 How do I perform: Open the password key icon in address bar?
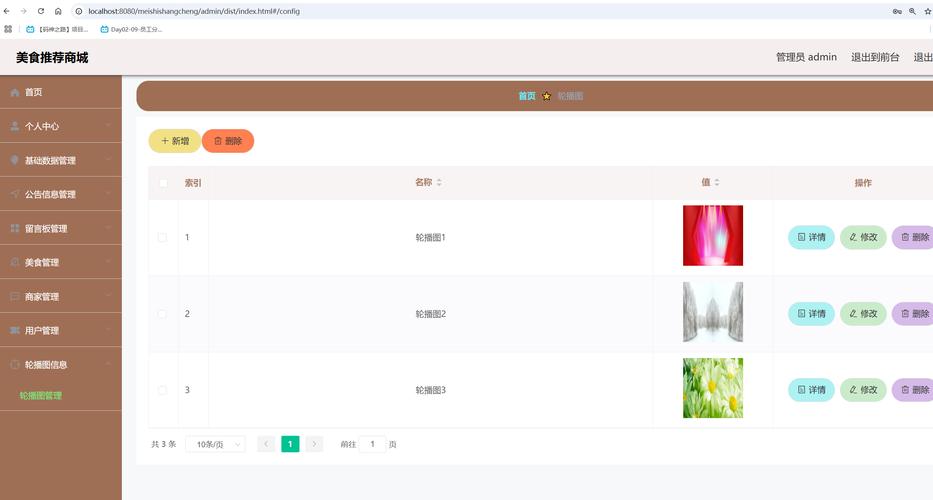897,11
